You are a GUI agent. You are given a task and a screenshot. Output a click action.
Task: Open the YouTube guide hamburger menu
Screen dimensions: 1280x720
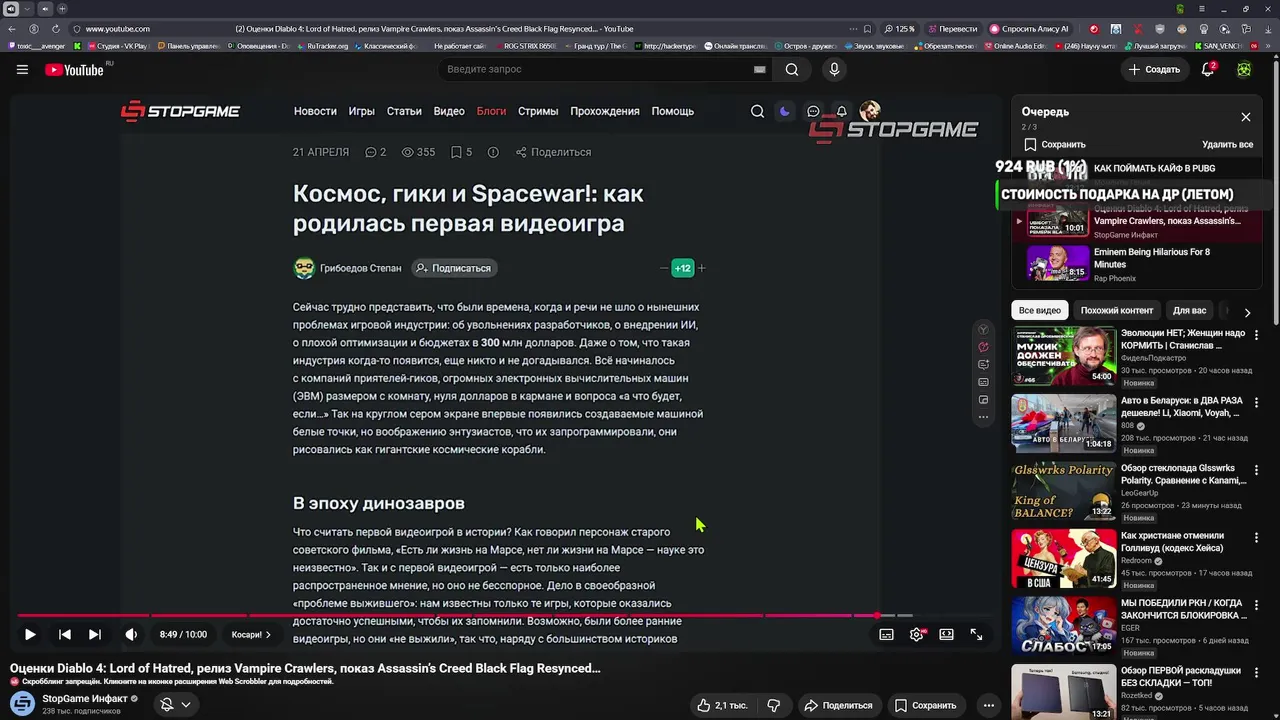click(22, 69)
